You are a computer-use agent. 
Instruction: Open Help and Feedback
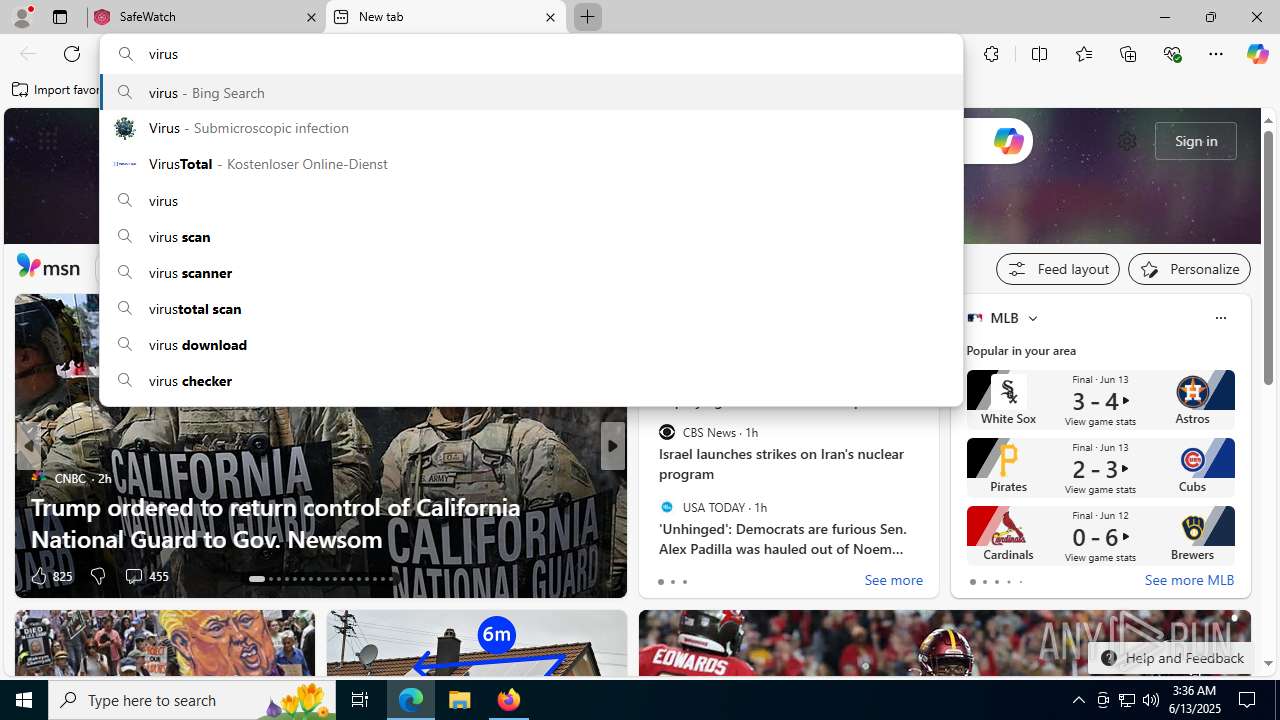pyautogui.click(x=1171, y=658)
